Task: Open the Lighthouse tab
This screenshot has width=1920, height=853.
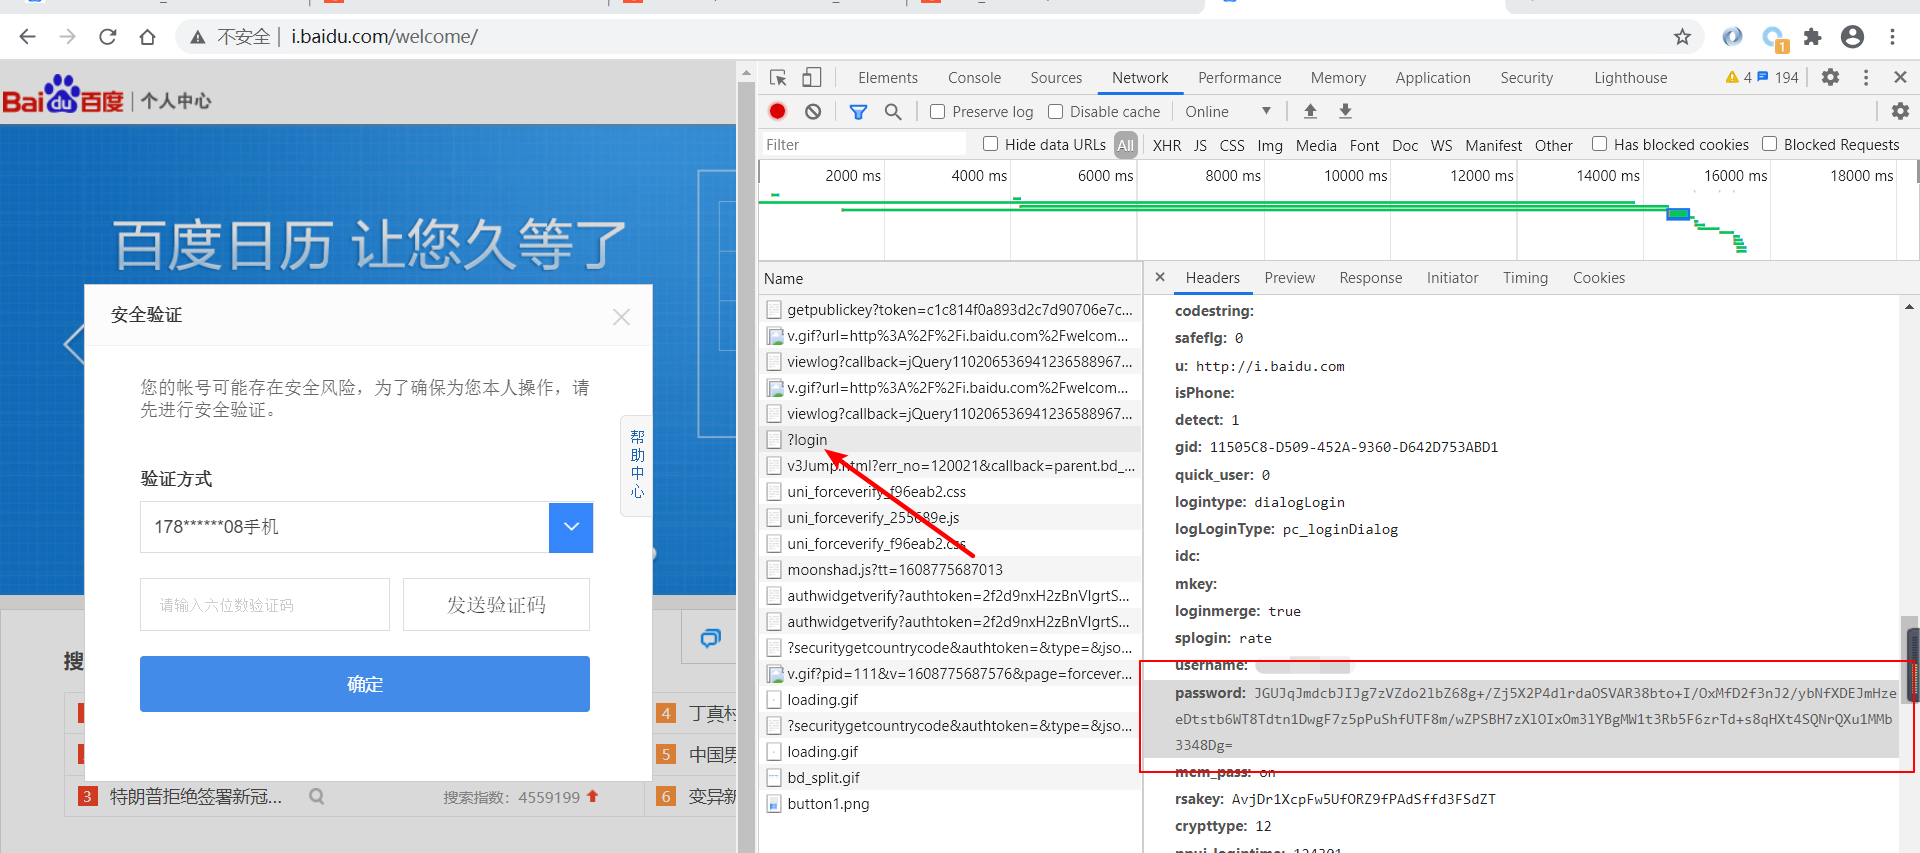Action: (1630, 78)
